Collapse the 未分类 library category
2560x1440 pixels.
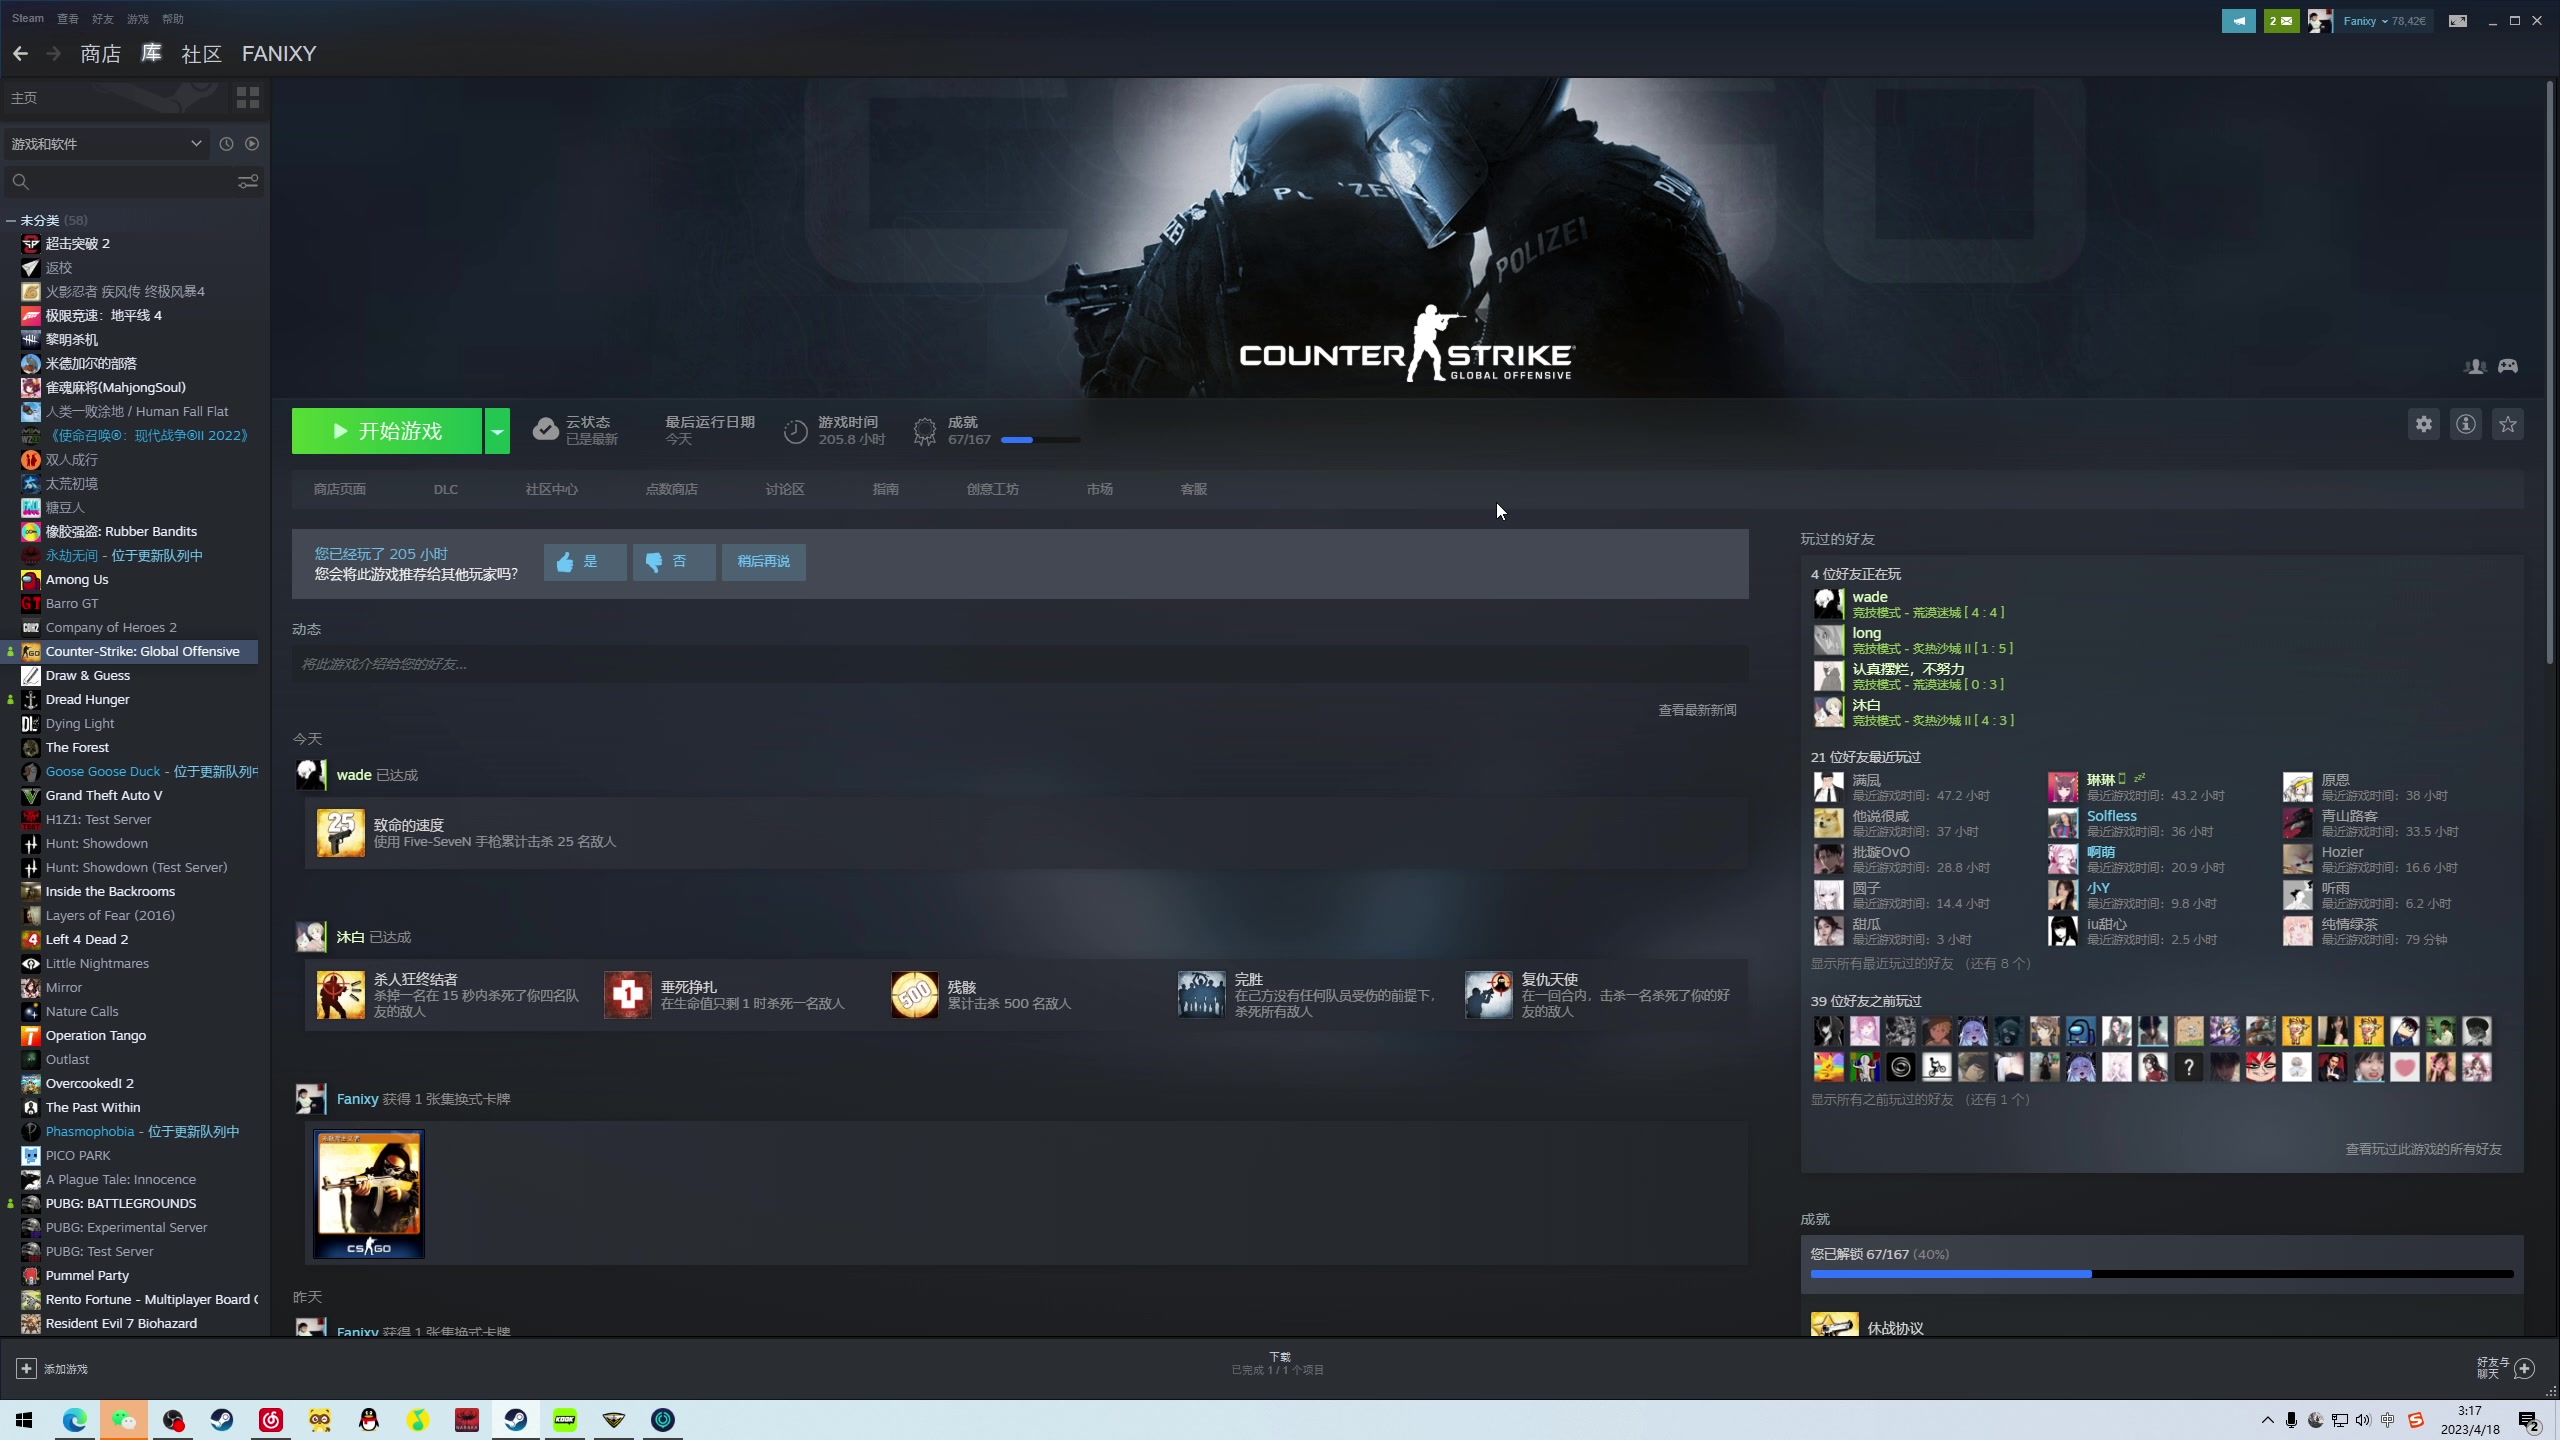[x=11, y=220]
